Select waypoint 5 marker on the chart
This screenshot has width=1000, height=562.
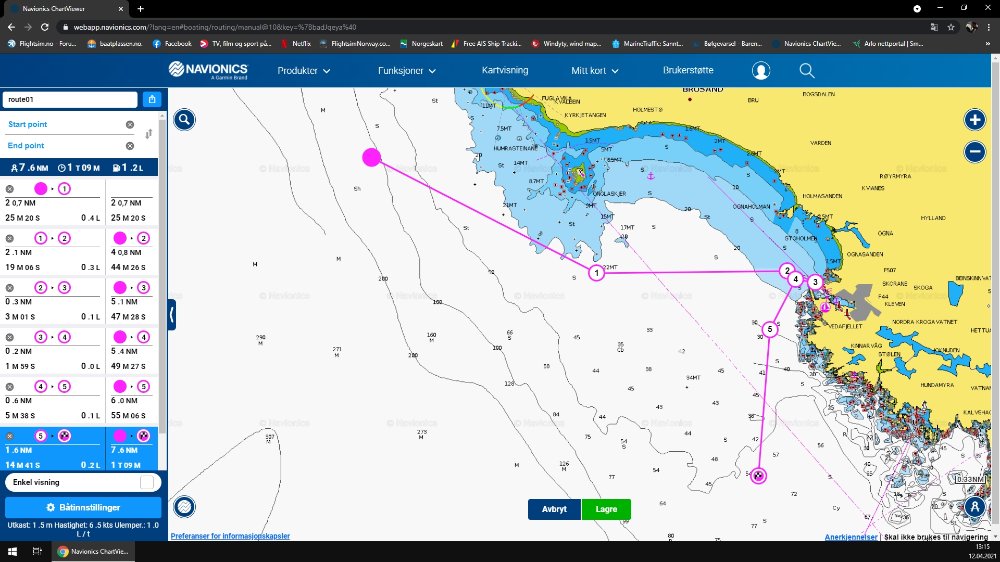(770, 329)
